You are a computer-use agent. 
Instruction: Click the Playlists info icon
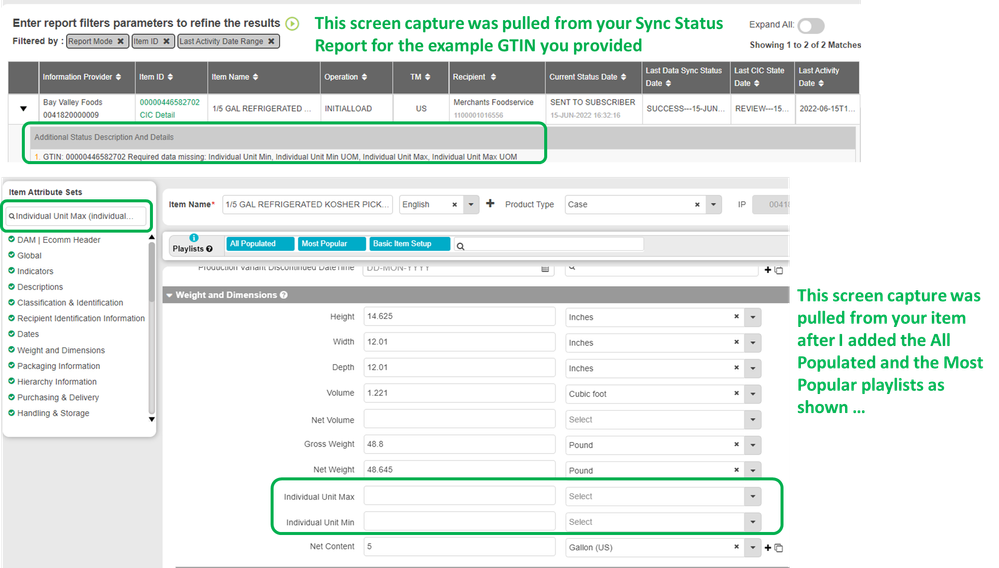point(194,238)
